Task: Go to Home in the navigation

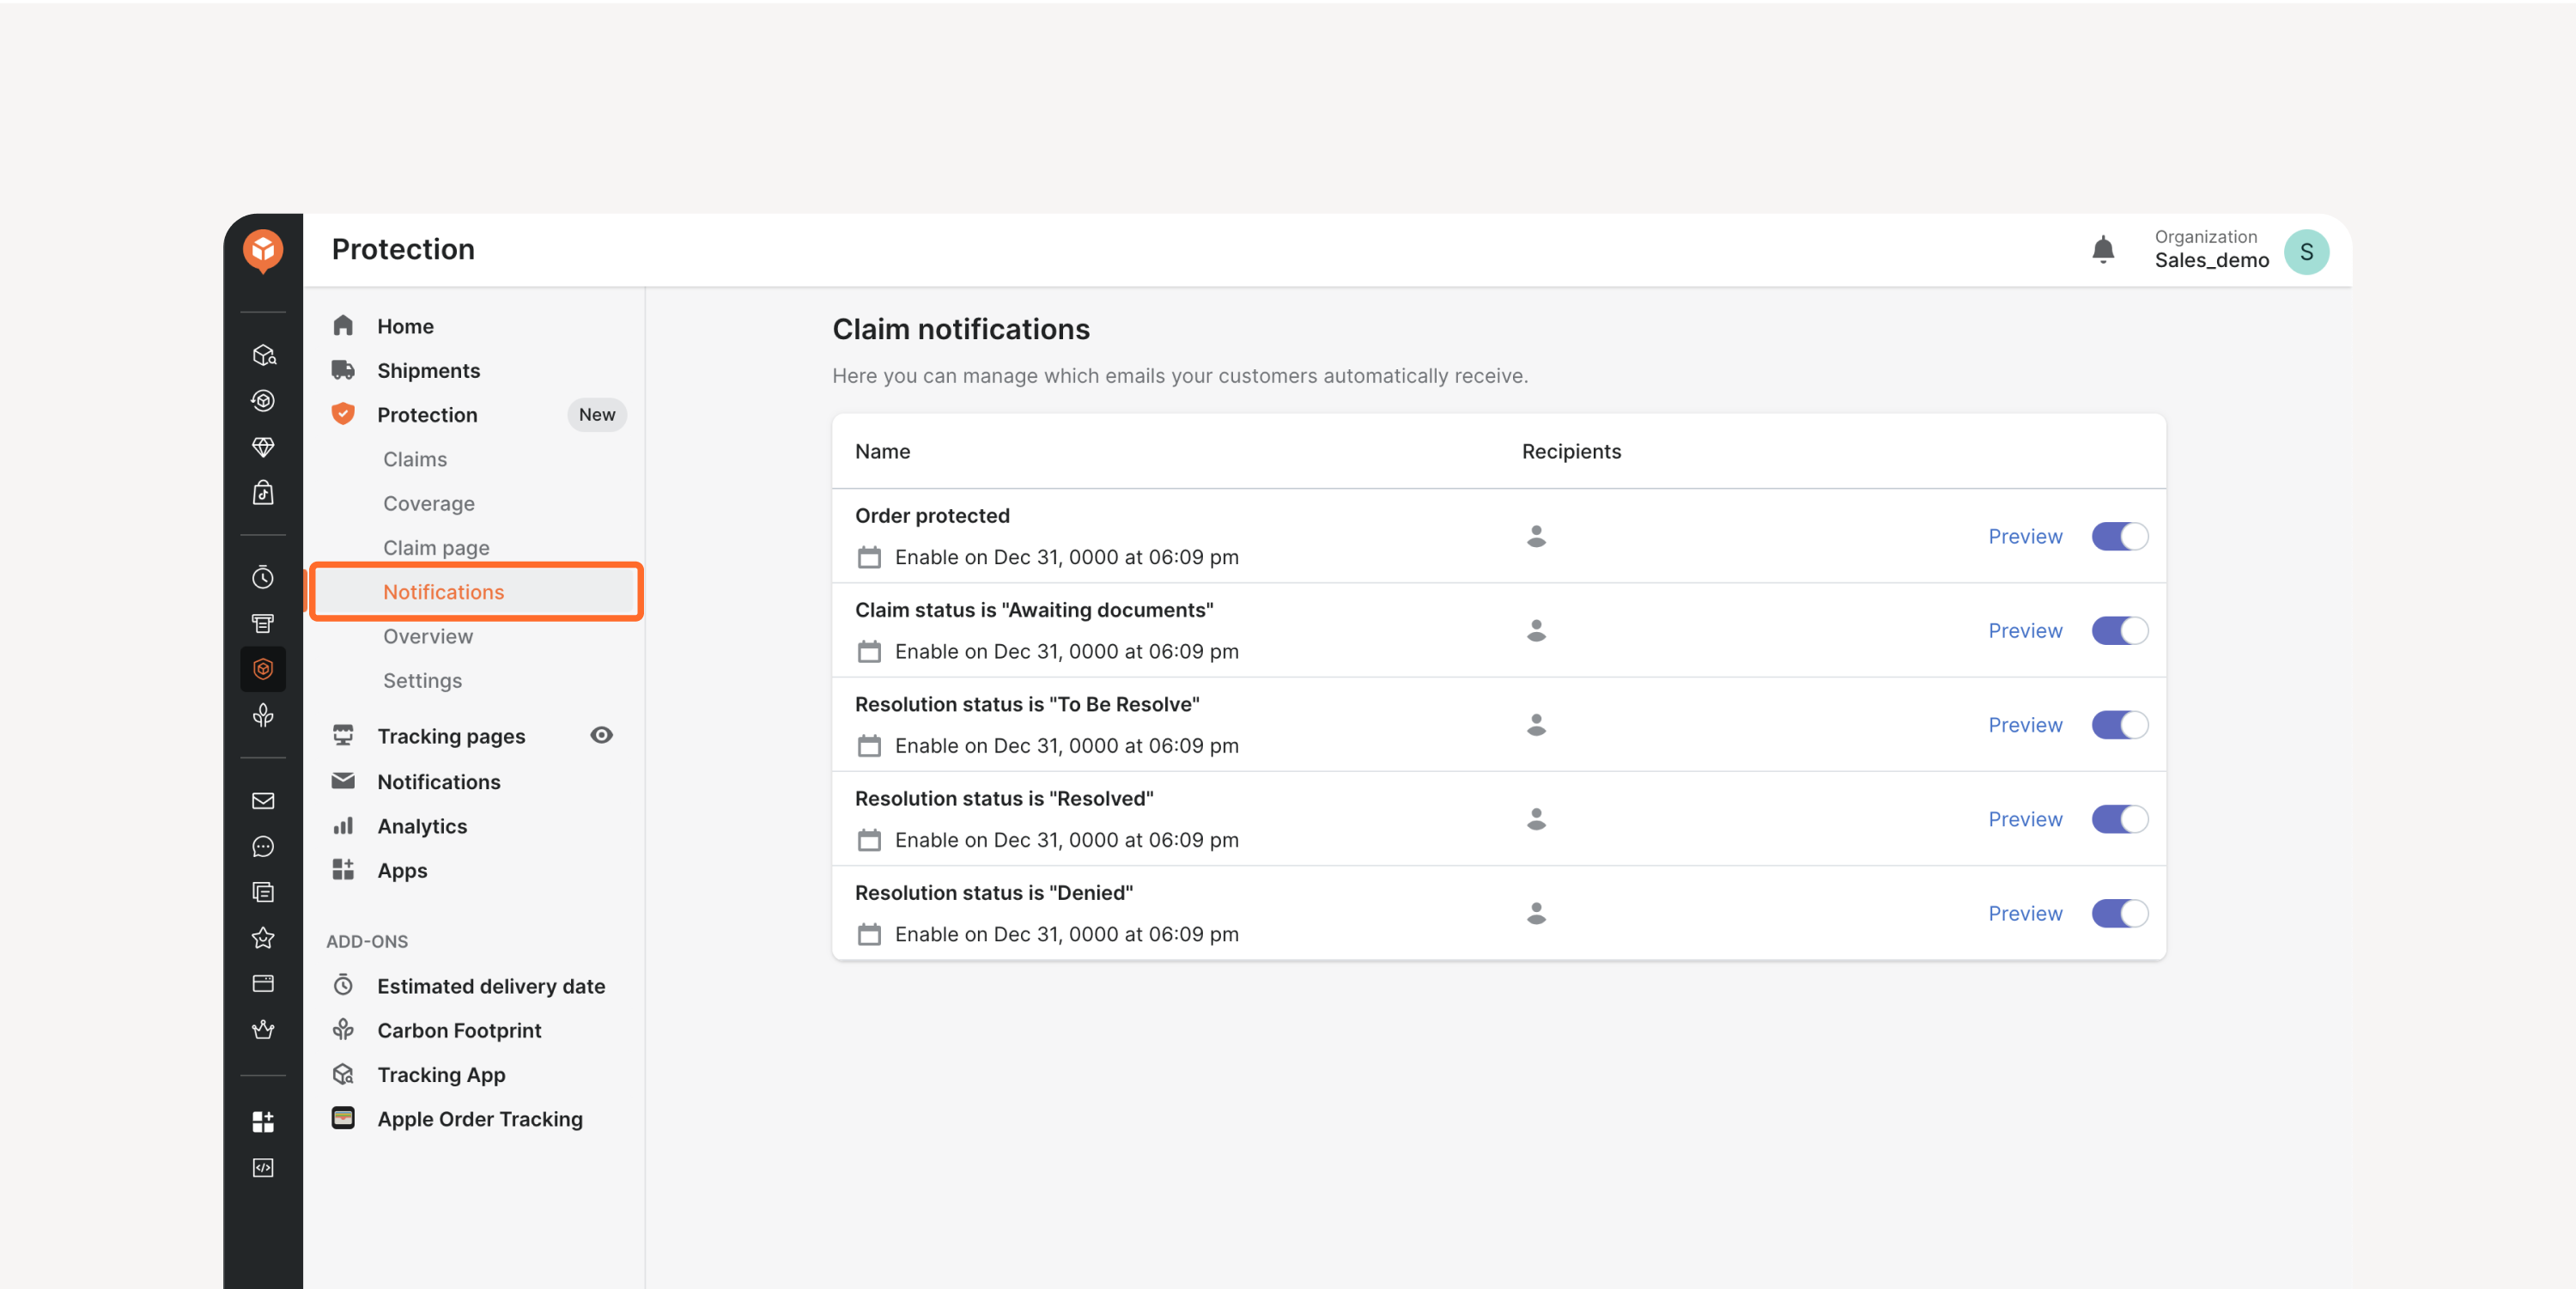Action: coord(405,326)
